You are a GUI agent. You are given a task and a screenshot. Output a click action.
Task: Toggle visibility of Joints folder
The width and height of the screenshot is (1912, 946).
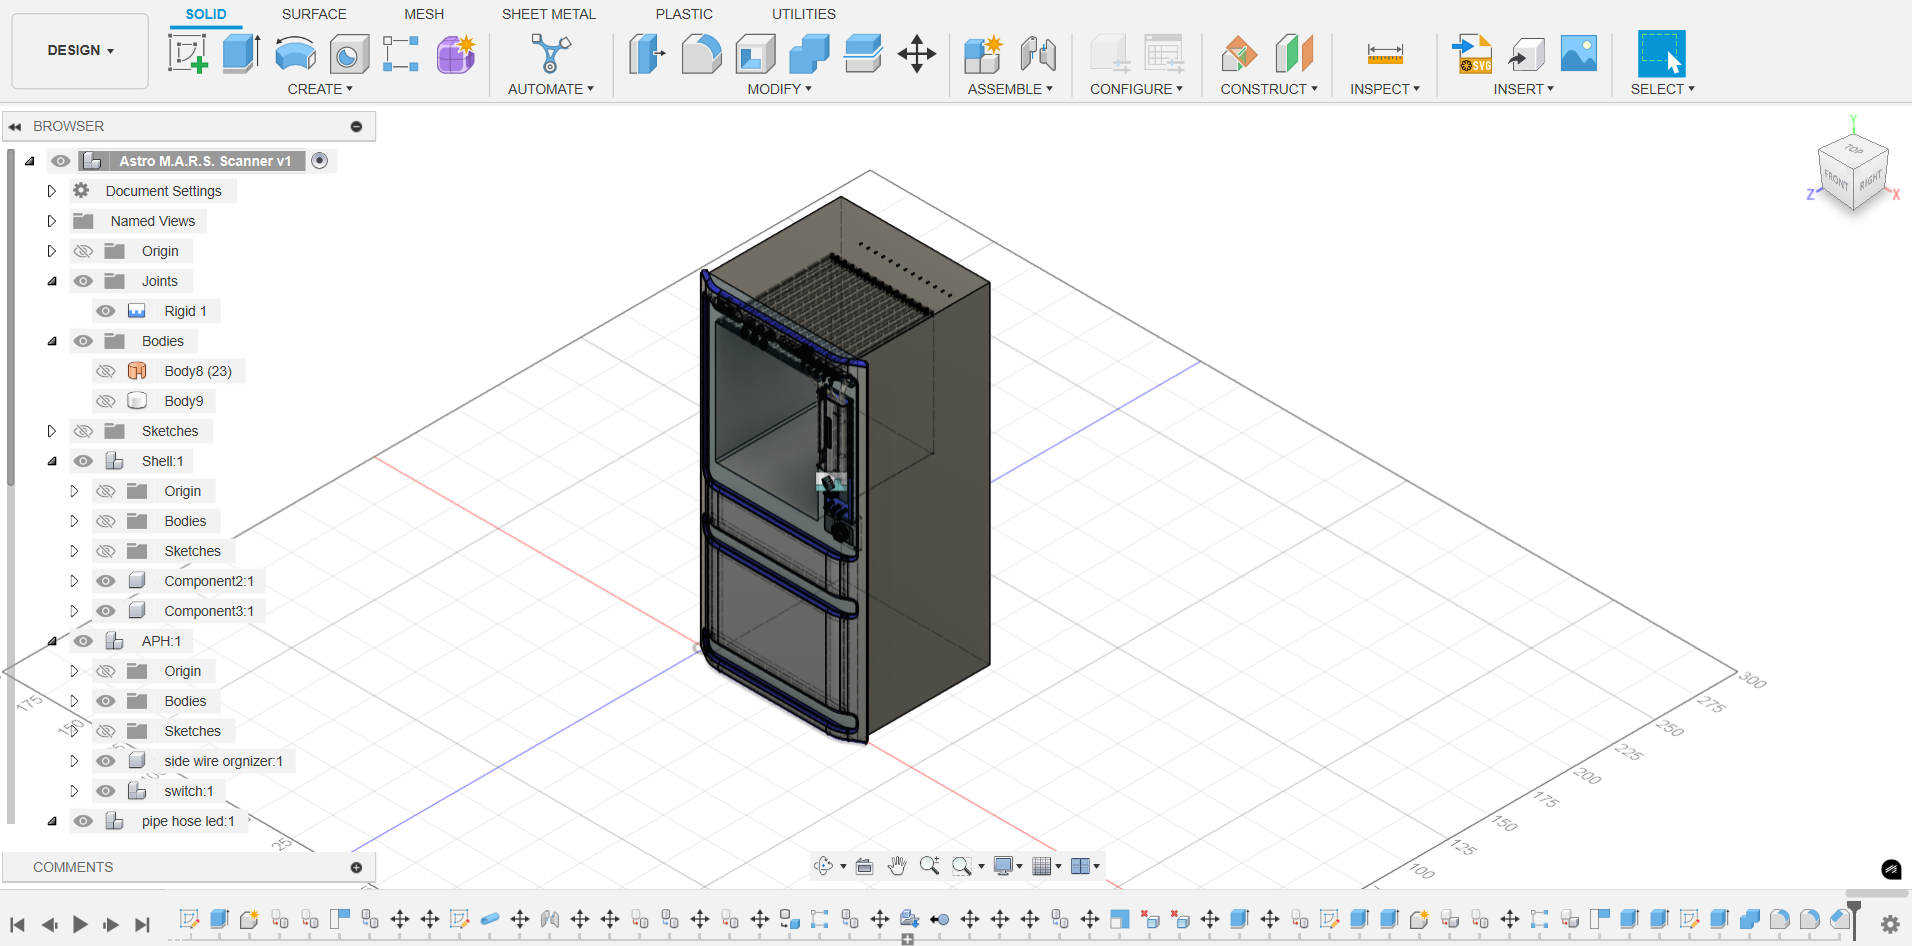83,281
